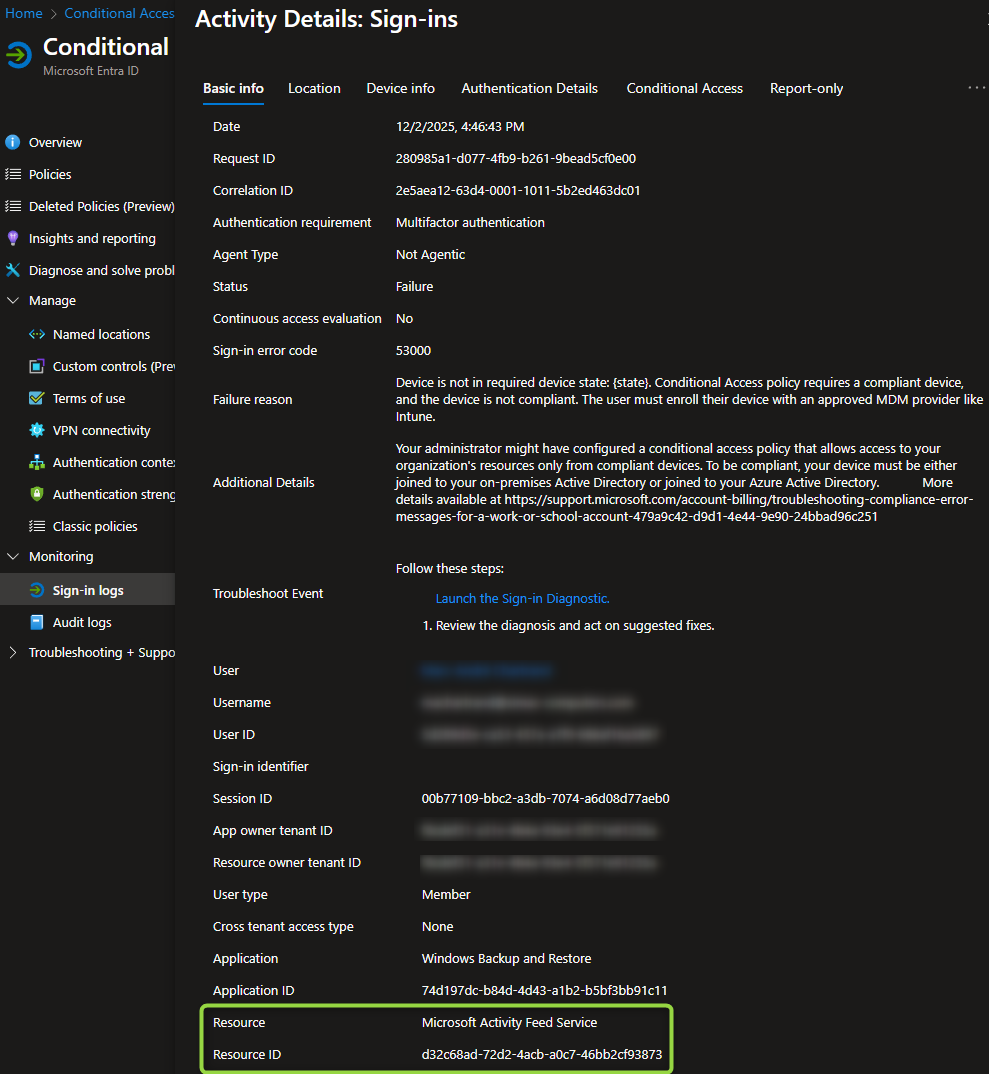The width and height of the screenshot is (989, 1074).
Task: Click the Audit logs notebook icon
Action: 37,622
